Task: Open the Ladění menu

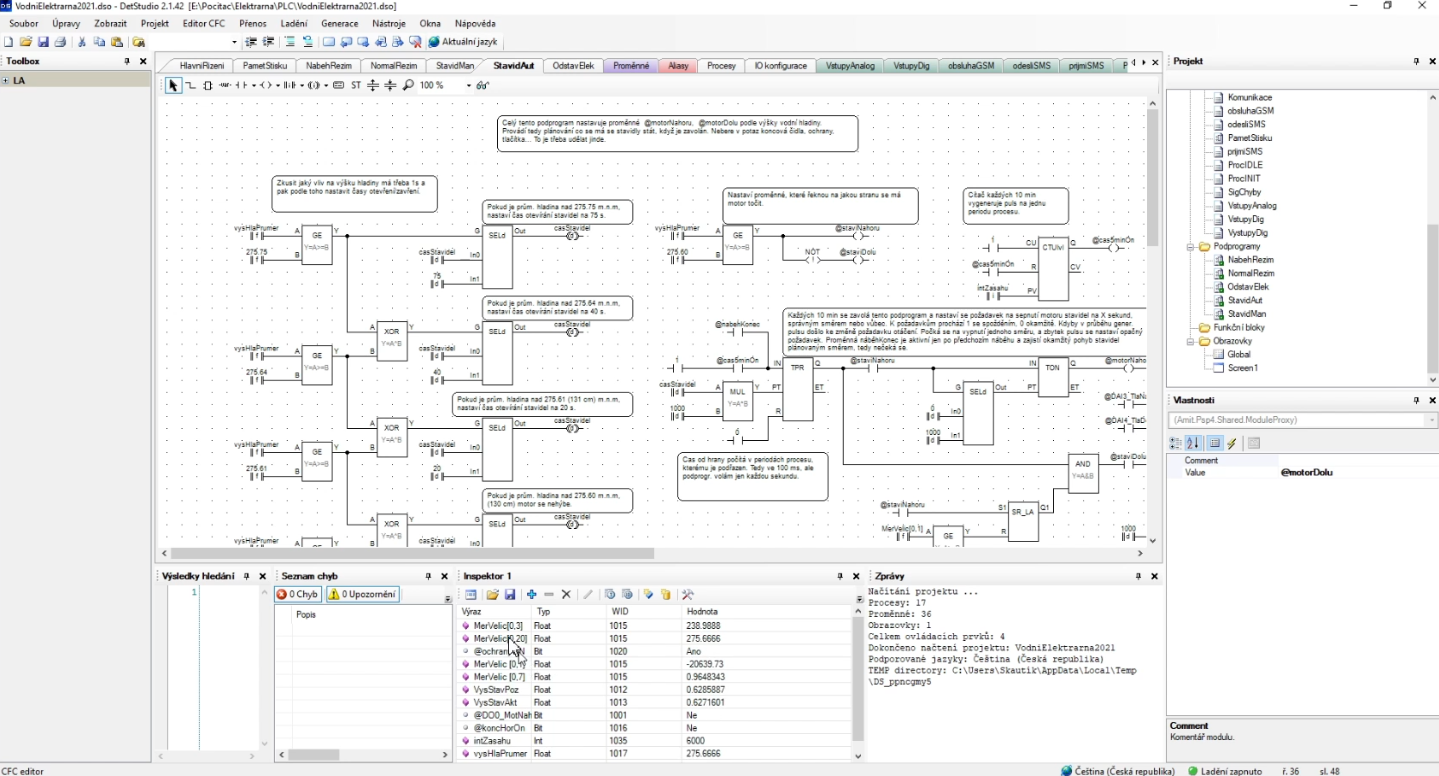Action: [x=293, y=23]
